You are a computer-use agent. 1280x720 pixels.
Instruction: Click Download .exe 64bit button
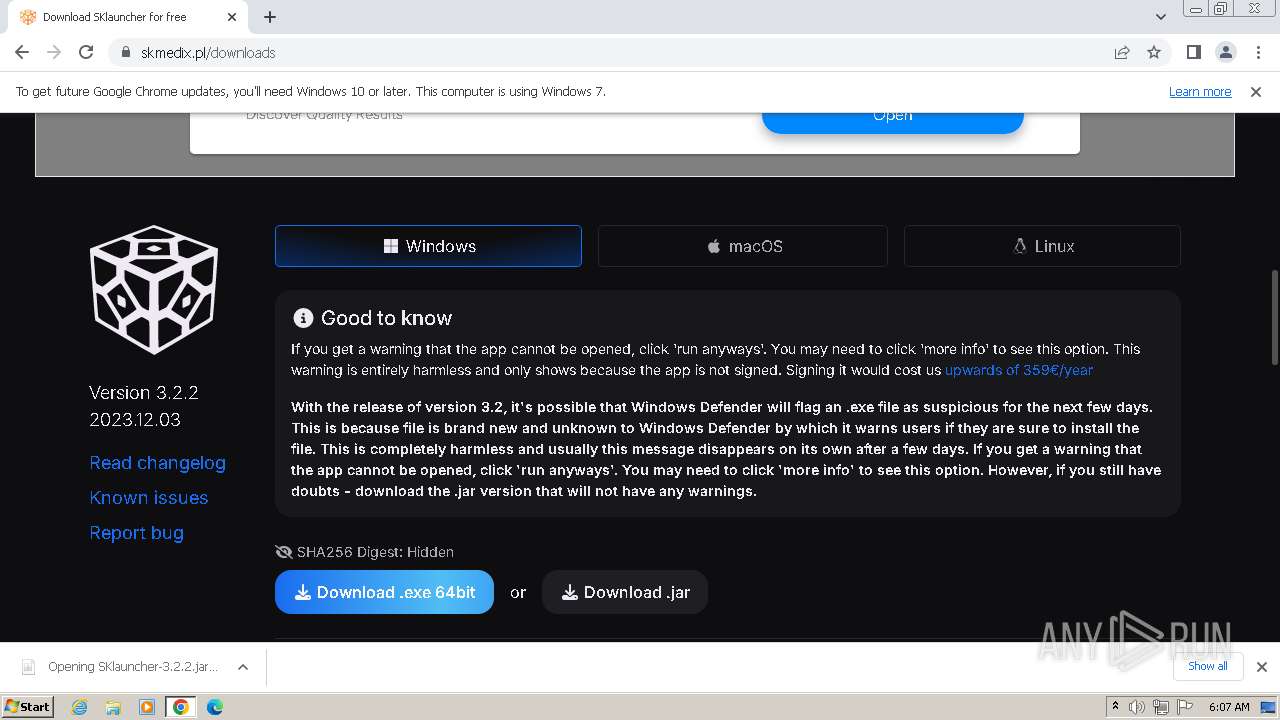pos(384,592)
